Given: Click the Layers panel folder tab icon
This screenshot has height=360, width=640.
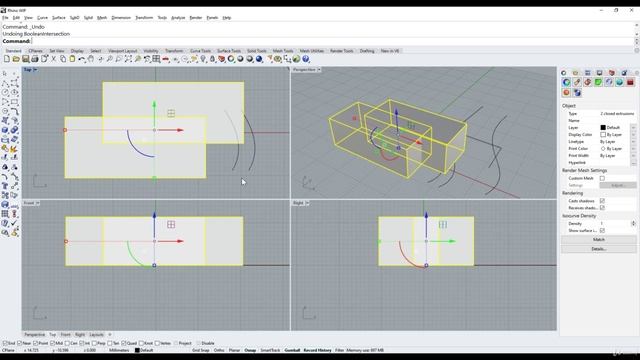Looking at the screenshot, I should (576, 73).
